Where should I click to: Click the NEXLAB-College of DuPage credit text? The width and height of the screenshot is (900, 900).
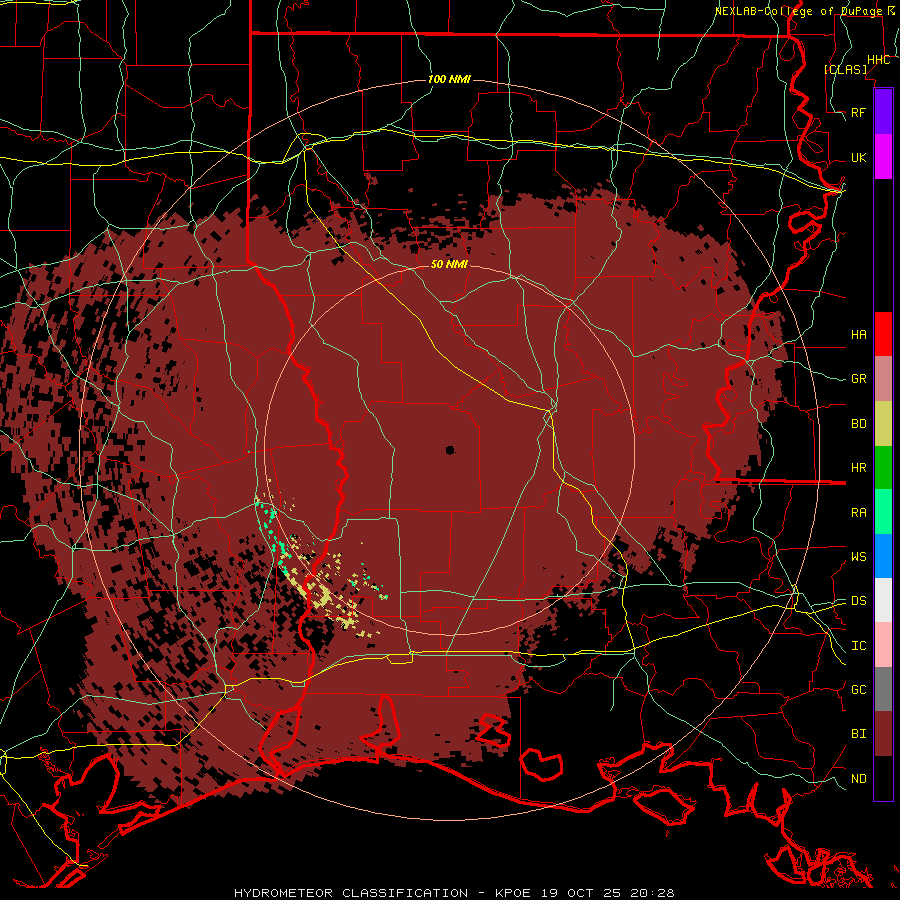798,11
